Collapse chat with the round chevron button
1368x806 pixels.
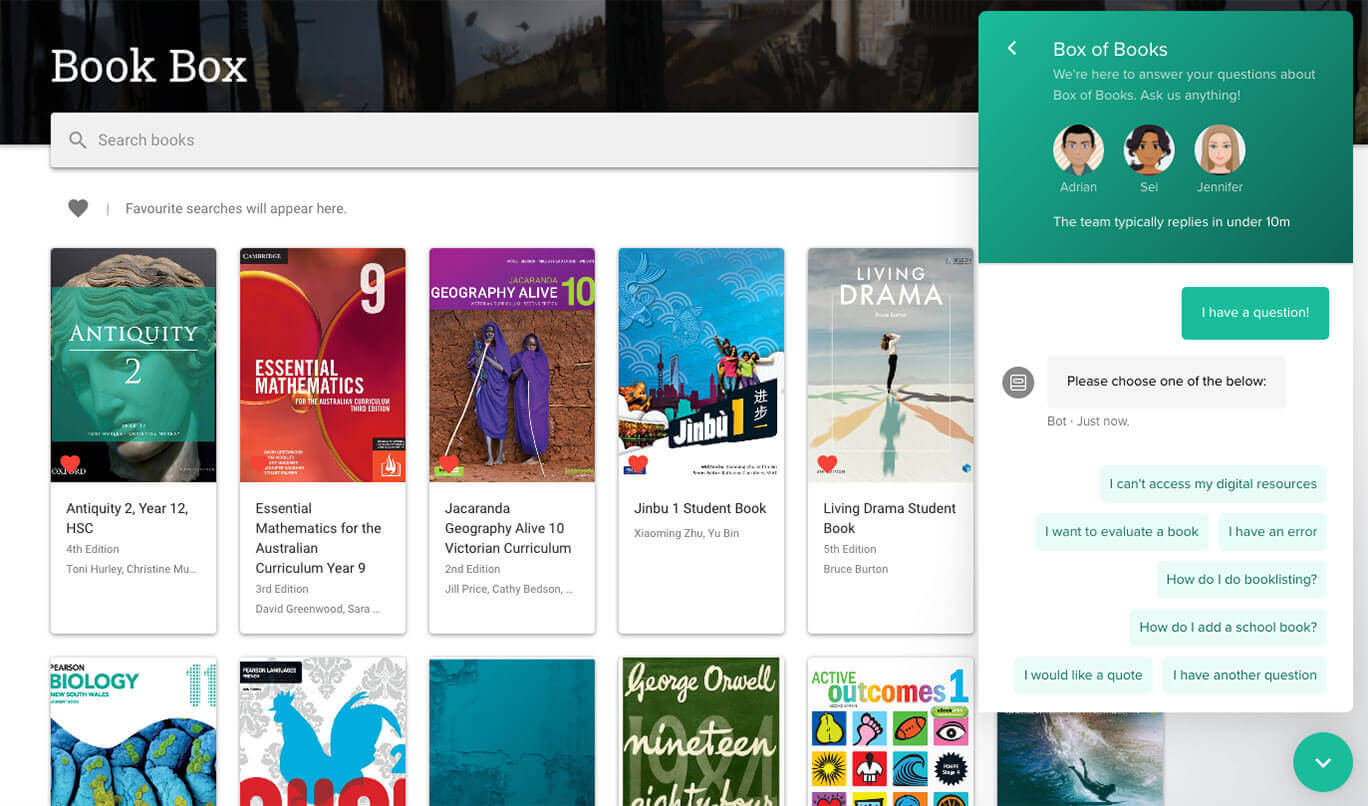tap(1322, 762)
